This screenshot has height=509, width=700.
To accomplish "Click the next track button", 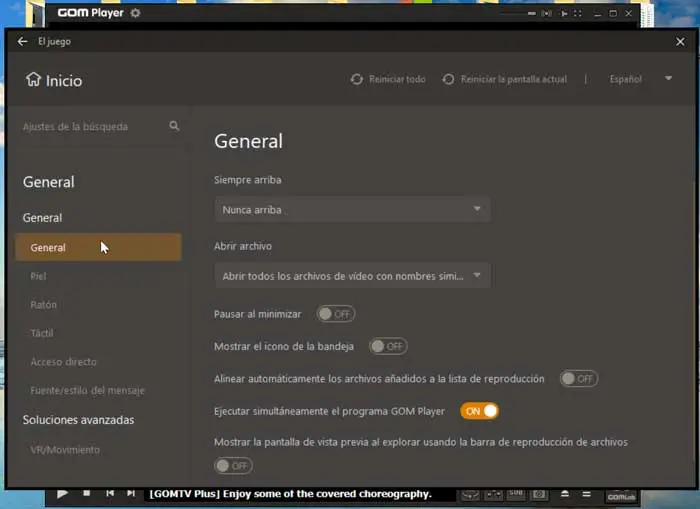I will click(x=131, y=493).
